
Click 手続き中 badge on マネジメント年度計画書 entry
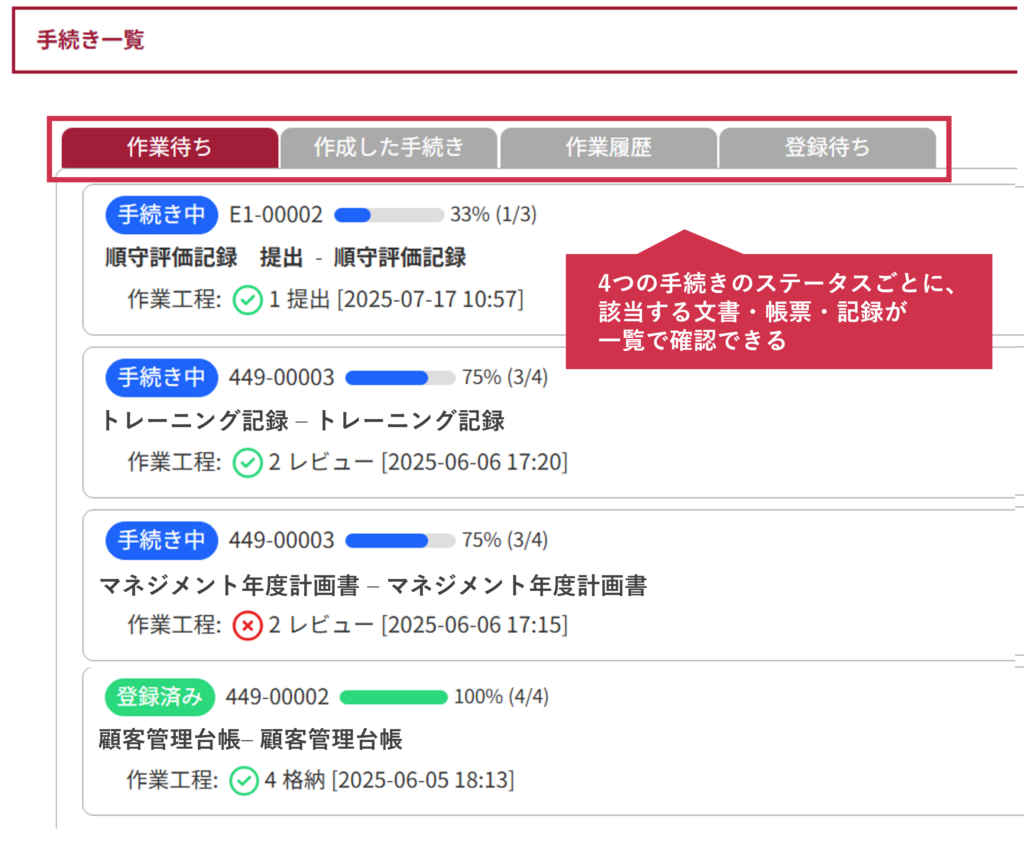pyautogui.click(x=161, y=541)
